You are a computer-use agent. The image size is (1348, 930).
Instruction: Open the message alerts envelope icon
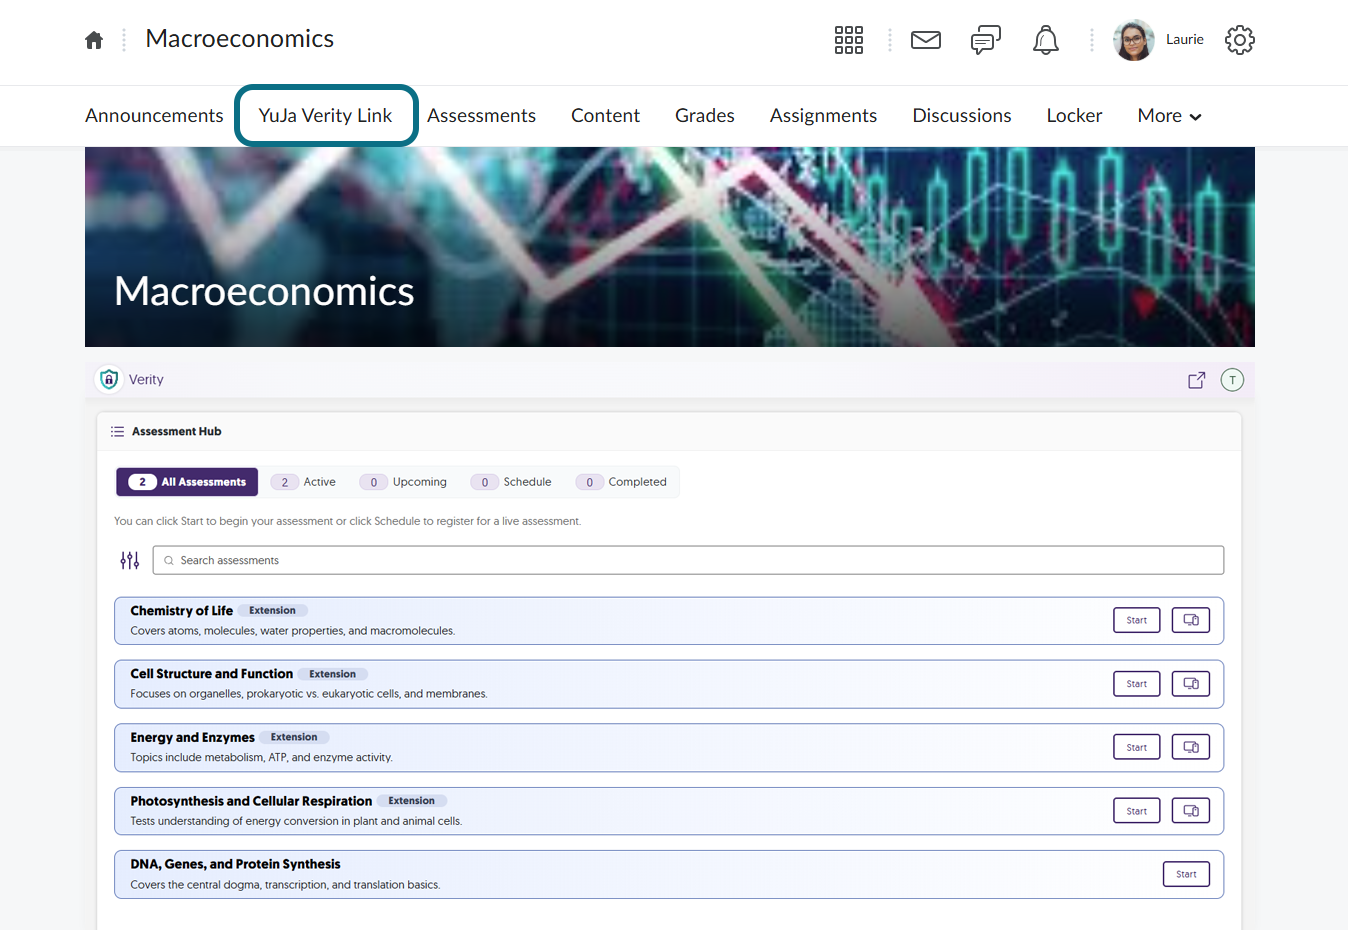tap(926, 40)
